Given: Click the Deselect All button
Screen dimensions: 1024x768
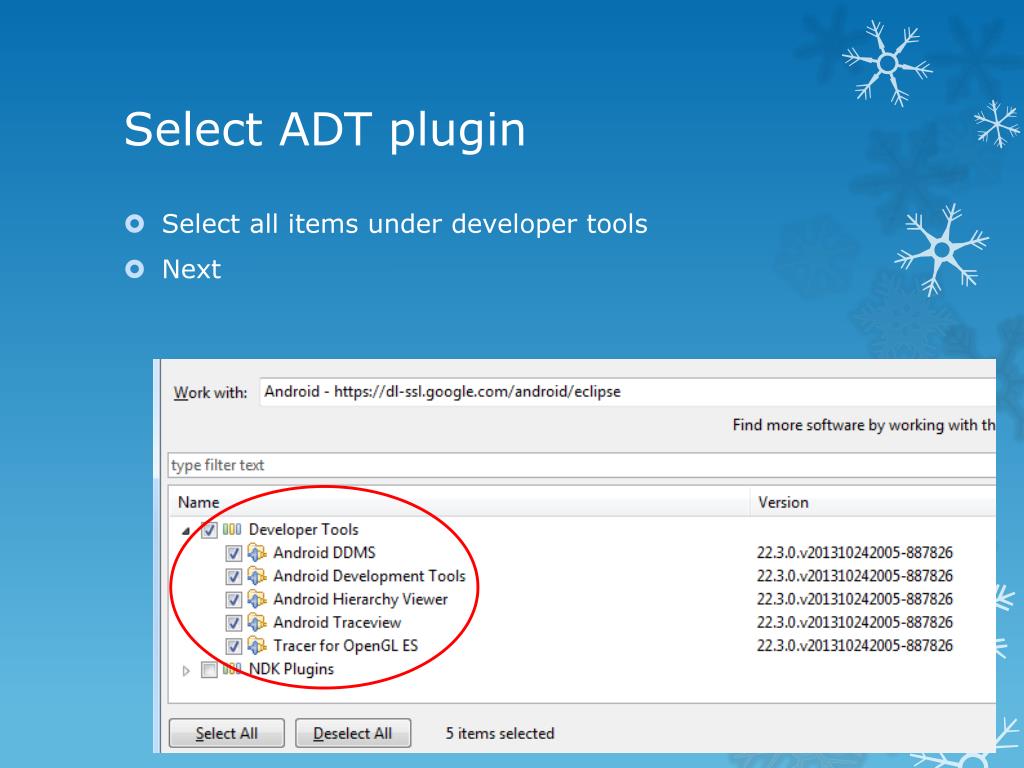Looking at the screenshot, I should [353, 733].
